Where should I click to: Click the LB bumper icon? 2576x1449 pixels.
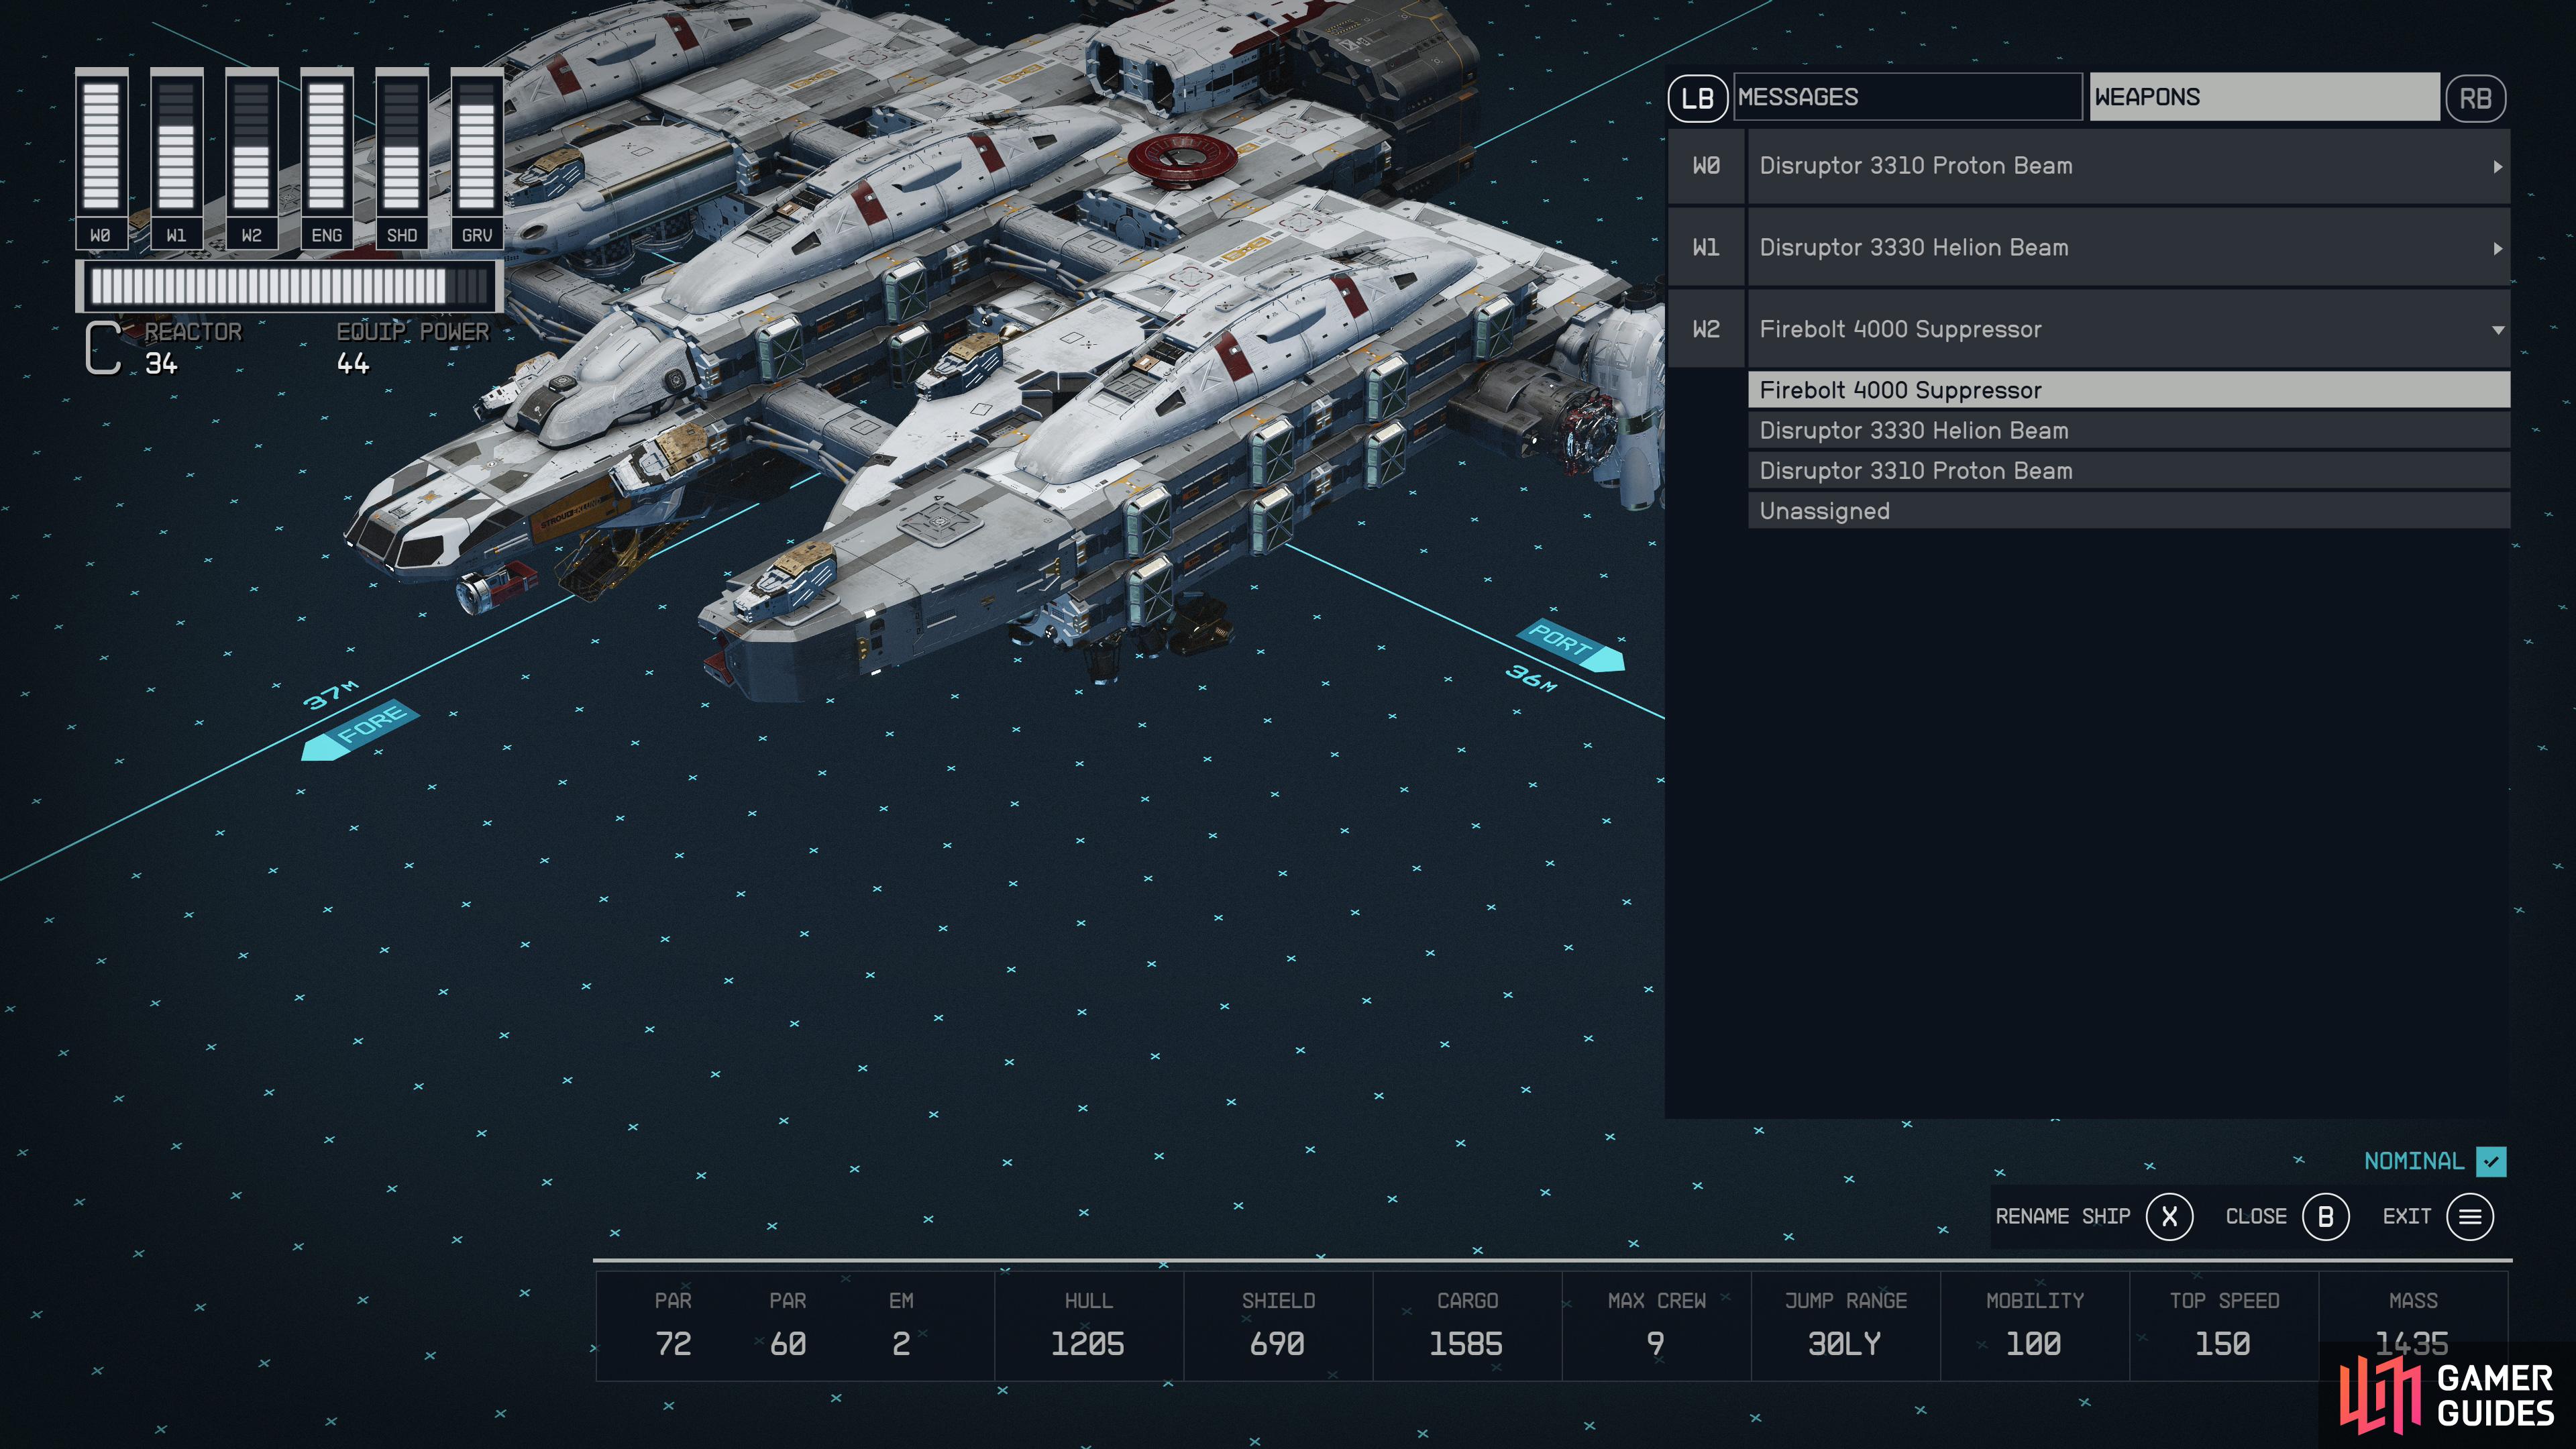point(1697,98)
